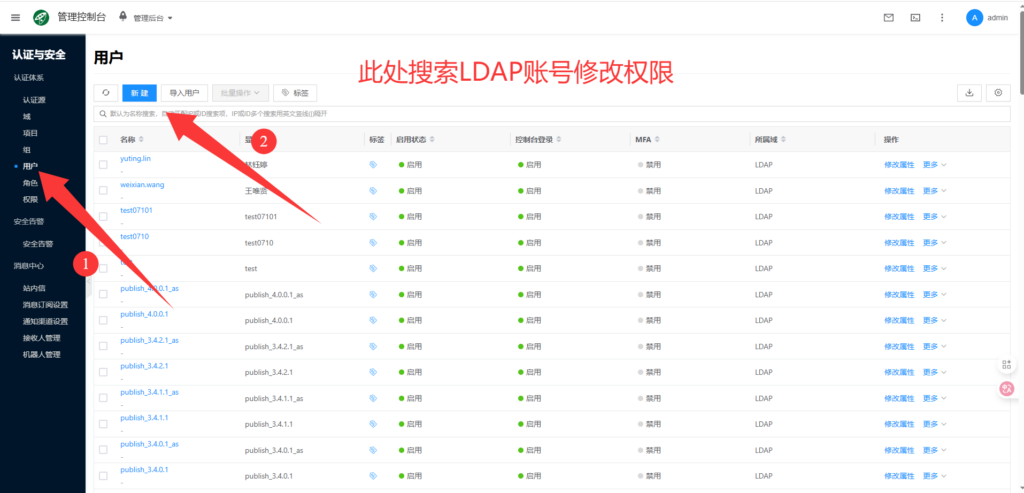Sort the table by 名称 column

pyautogui.click(x=141, y=139)
